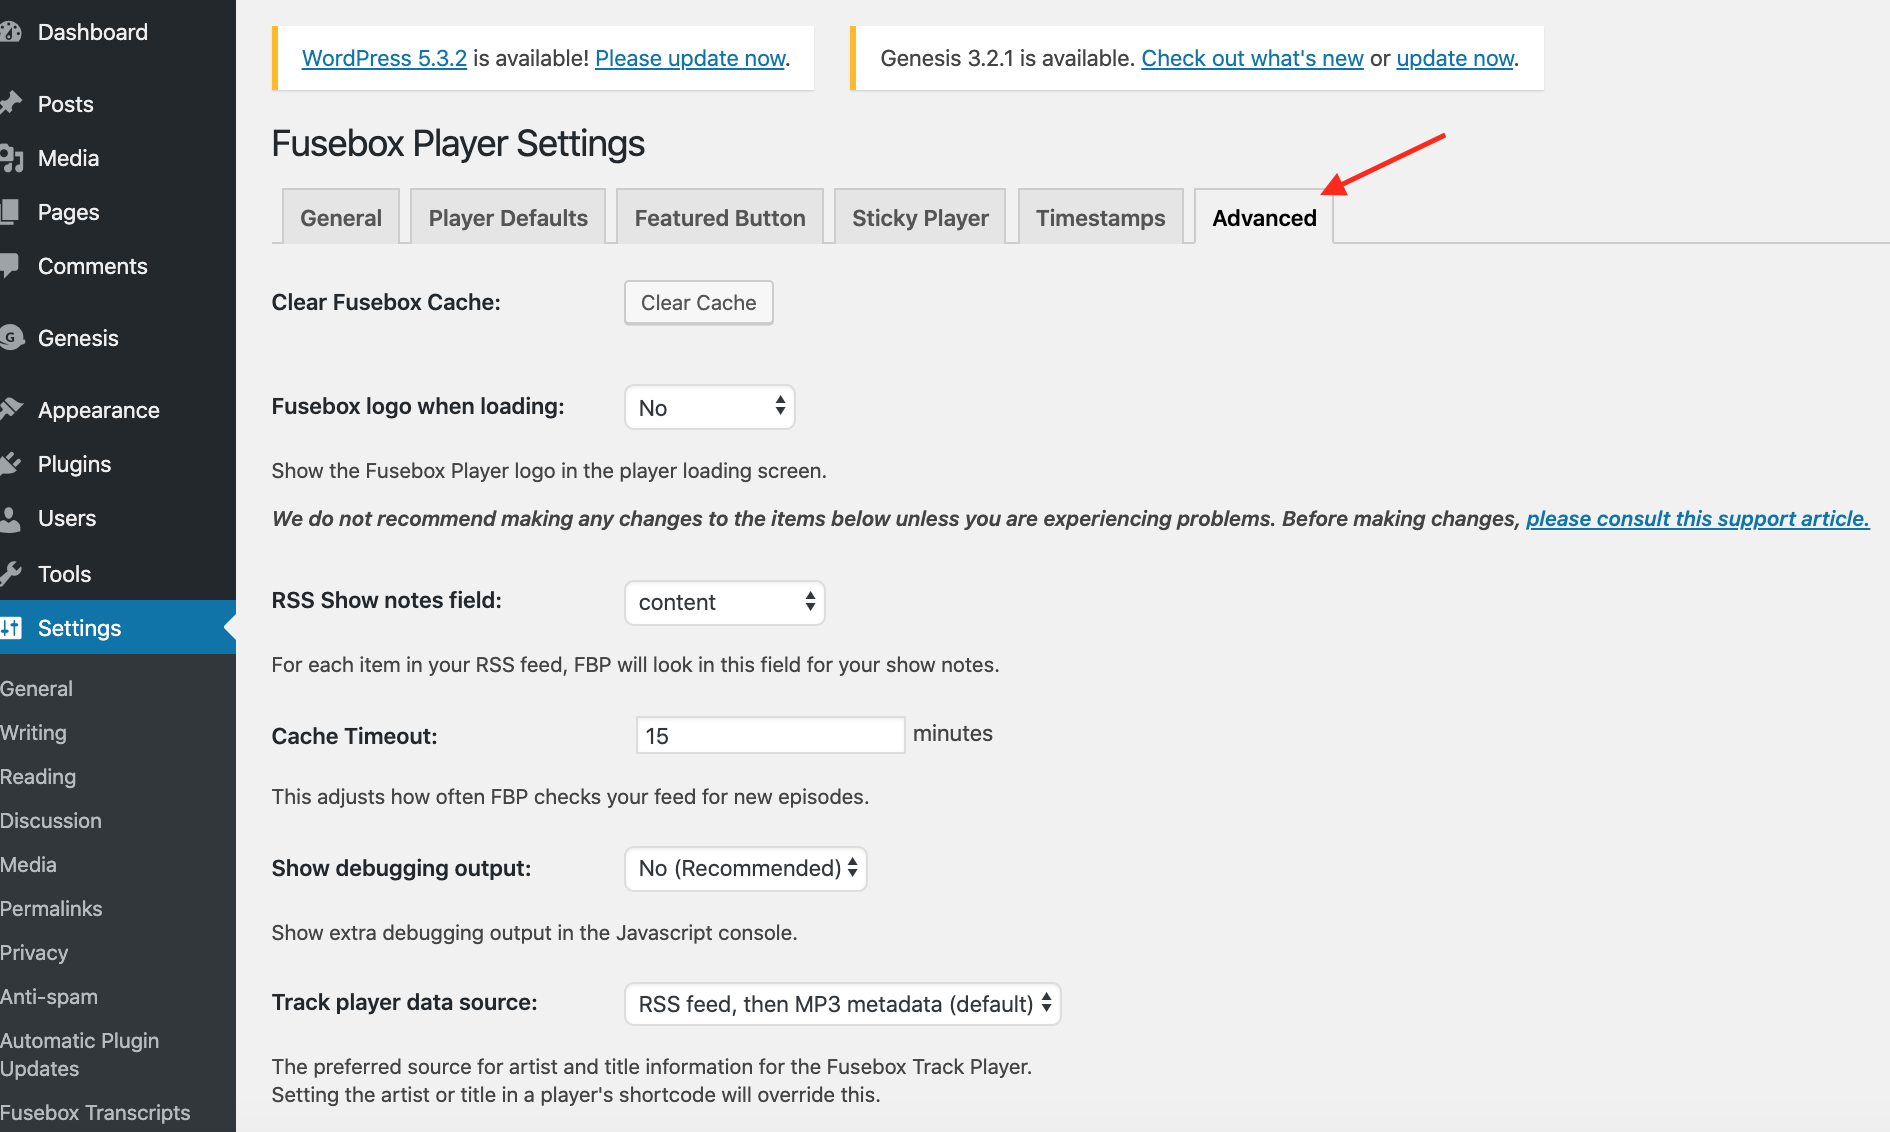The image size is (1890, 1132).
Task: Open the Anti-spam settings submenu item
Action: (x=49, y=996)
